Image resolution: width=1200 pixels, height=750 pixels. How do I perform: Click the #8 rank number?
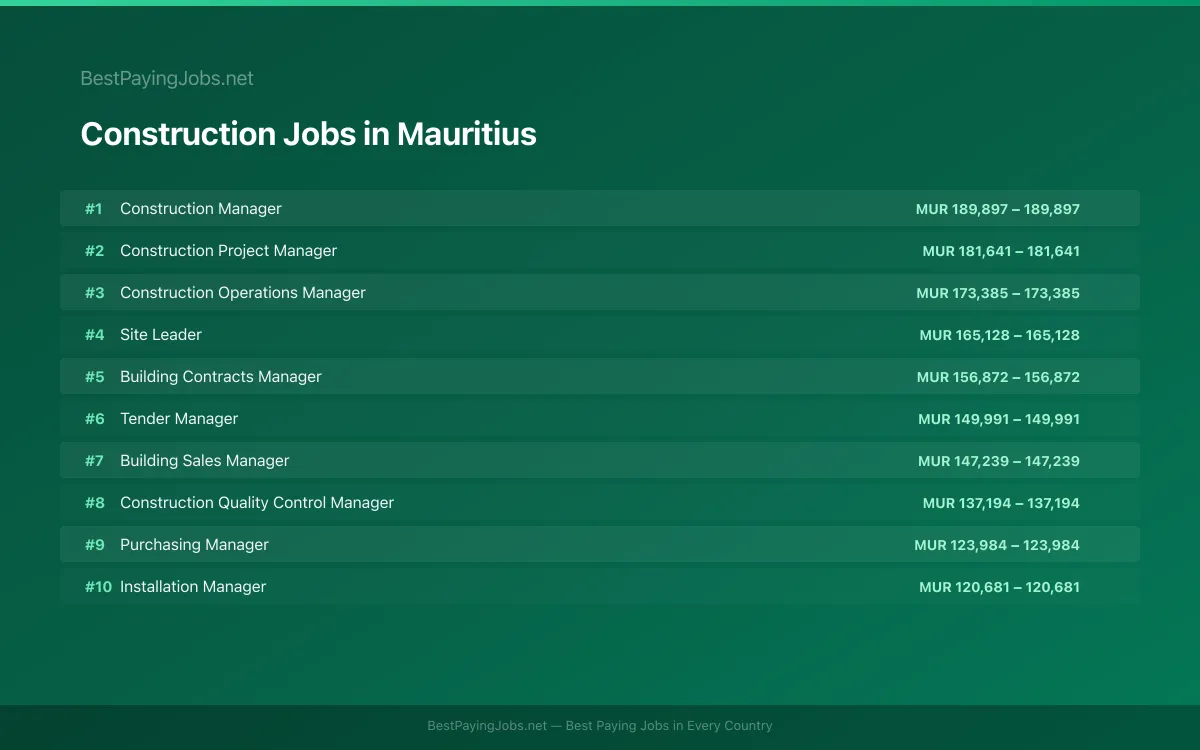point(94,503)
